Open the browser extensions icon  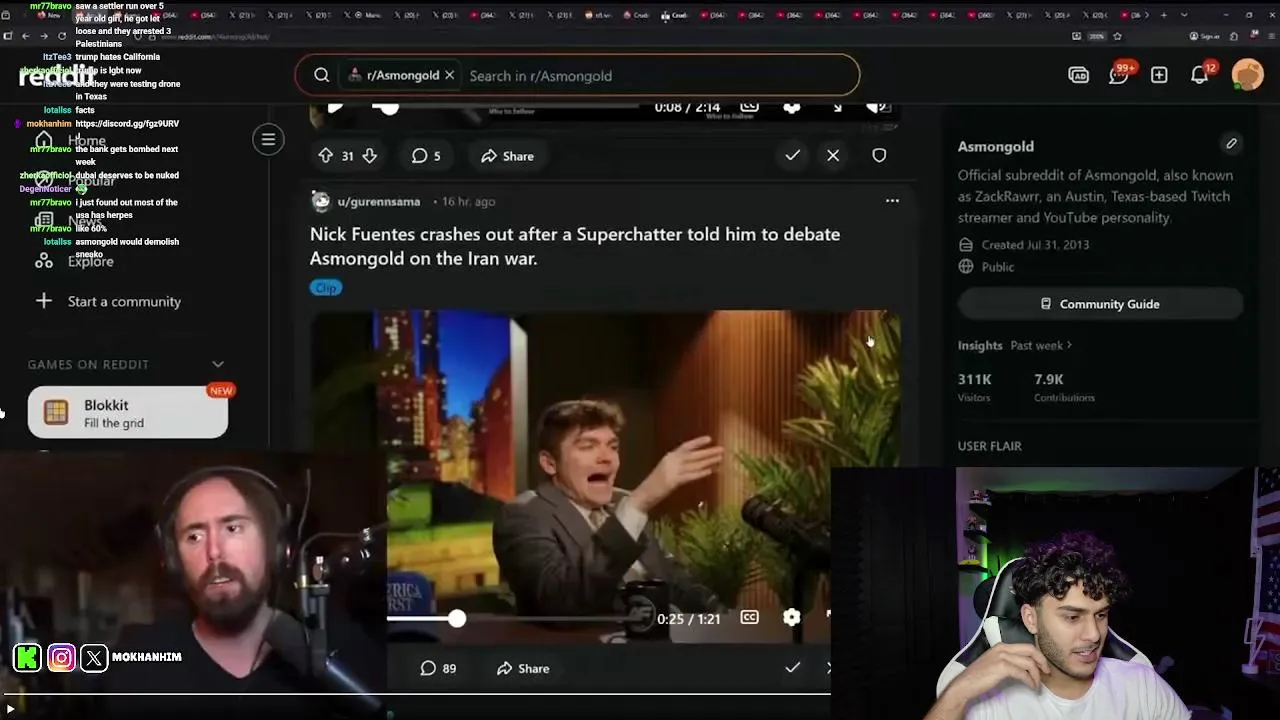(1233, 36)
